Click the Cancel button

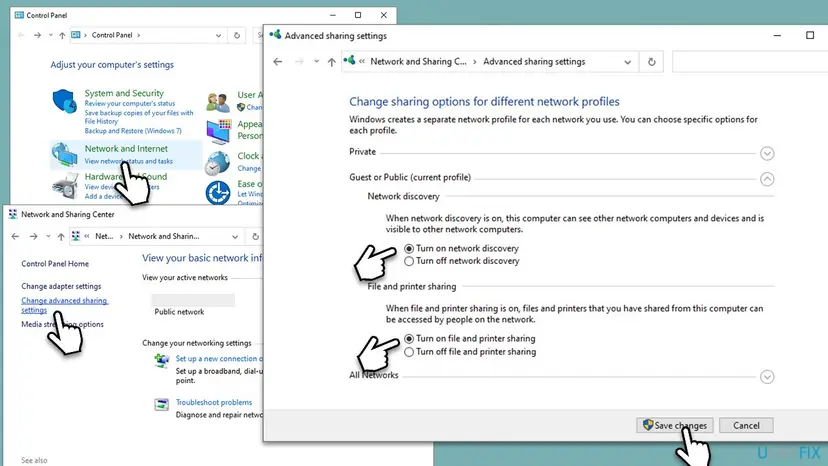746,425
